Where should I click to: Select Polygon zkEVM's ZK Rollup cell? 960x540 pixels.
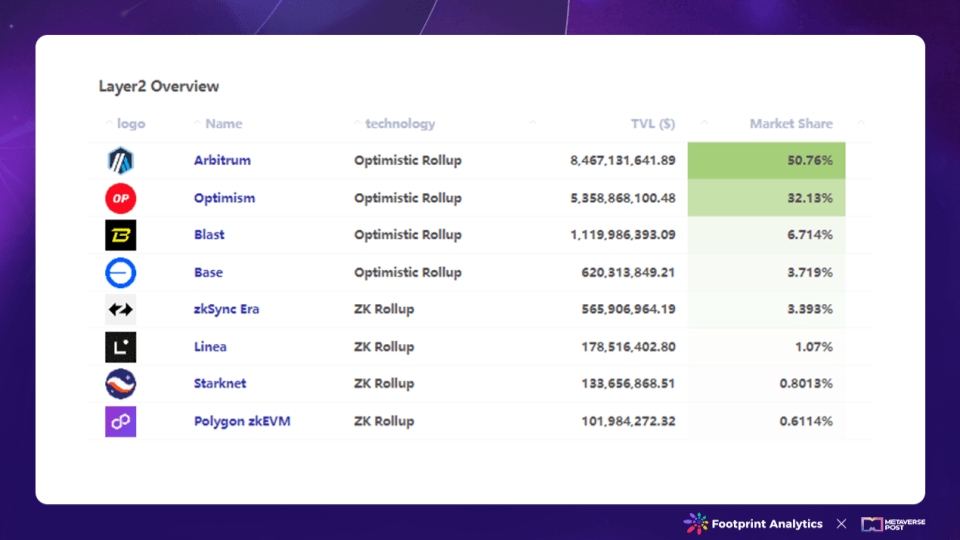click(x=384, y=421)
